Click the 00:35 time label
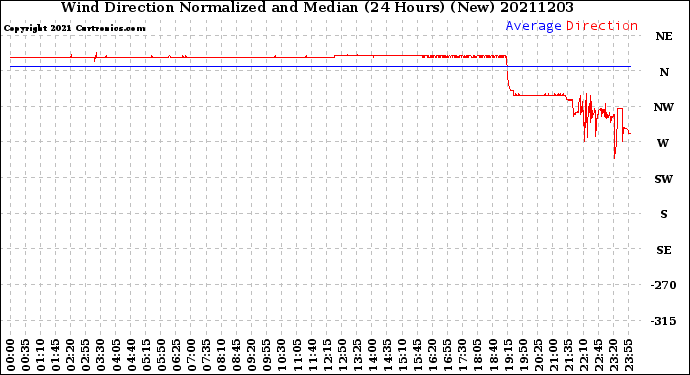Image resolution: width=690 pixels, height=375 pixels. tap(26, 355)
